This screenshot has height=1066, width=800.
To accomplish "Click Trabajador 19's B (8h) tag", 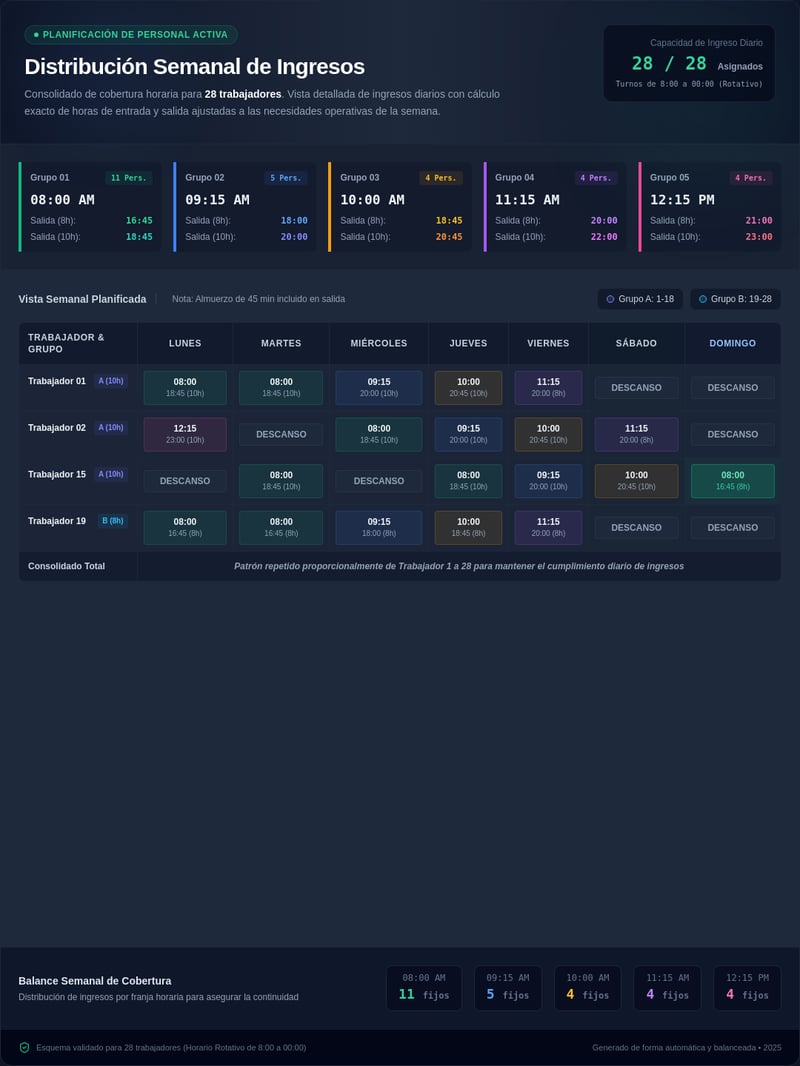I will [113, 521].
